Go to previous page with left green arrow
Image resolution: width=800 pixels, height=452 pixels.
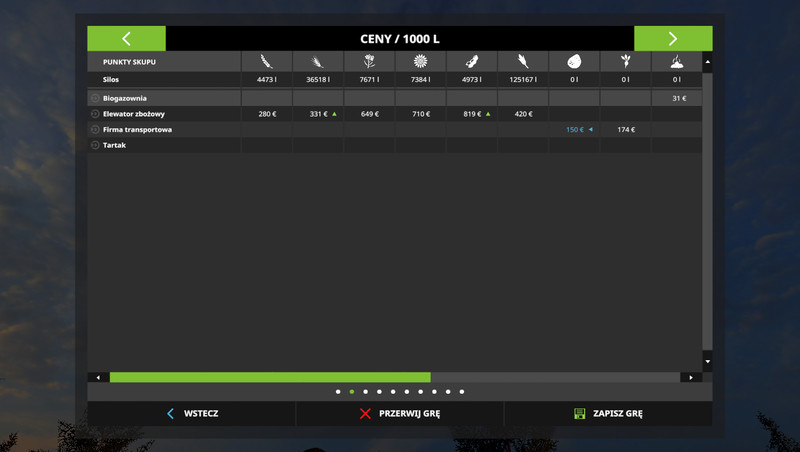pos(126,39)
